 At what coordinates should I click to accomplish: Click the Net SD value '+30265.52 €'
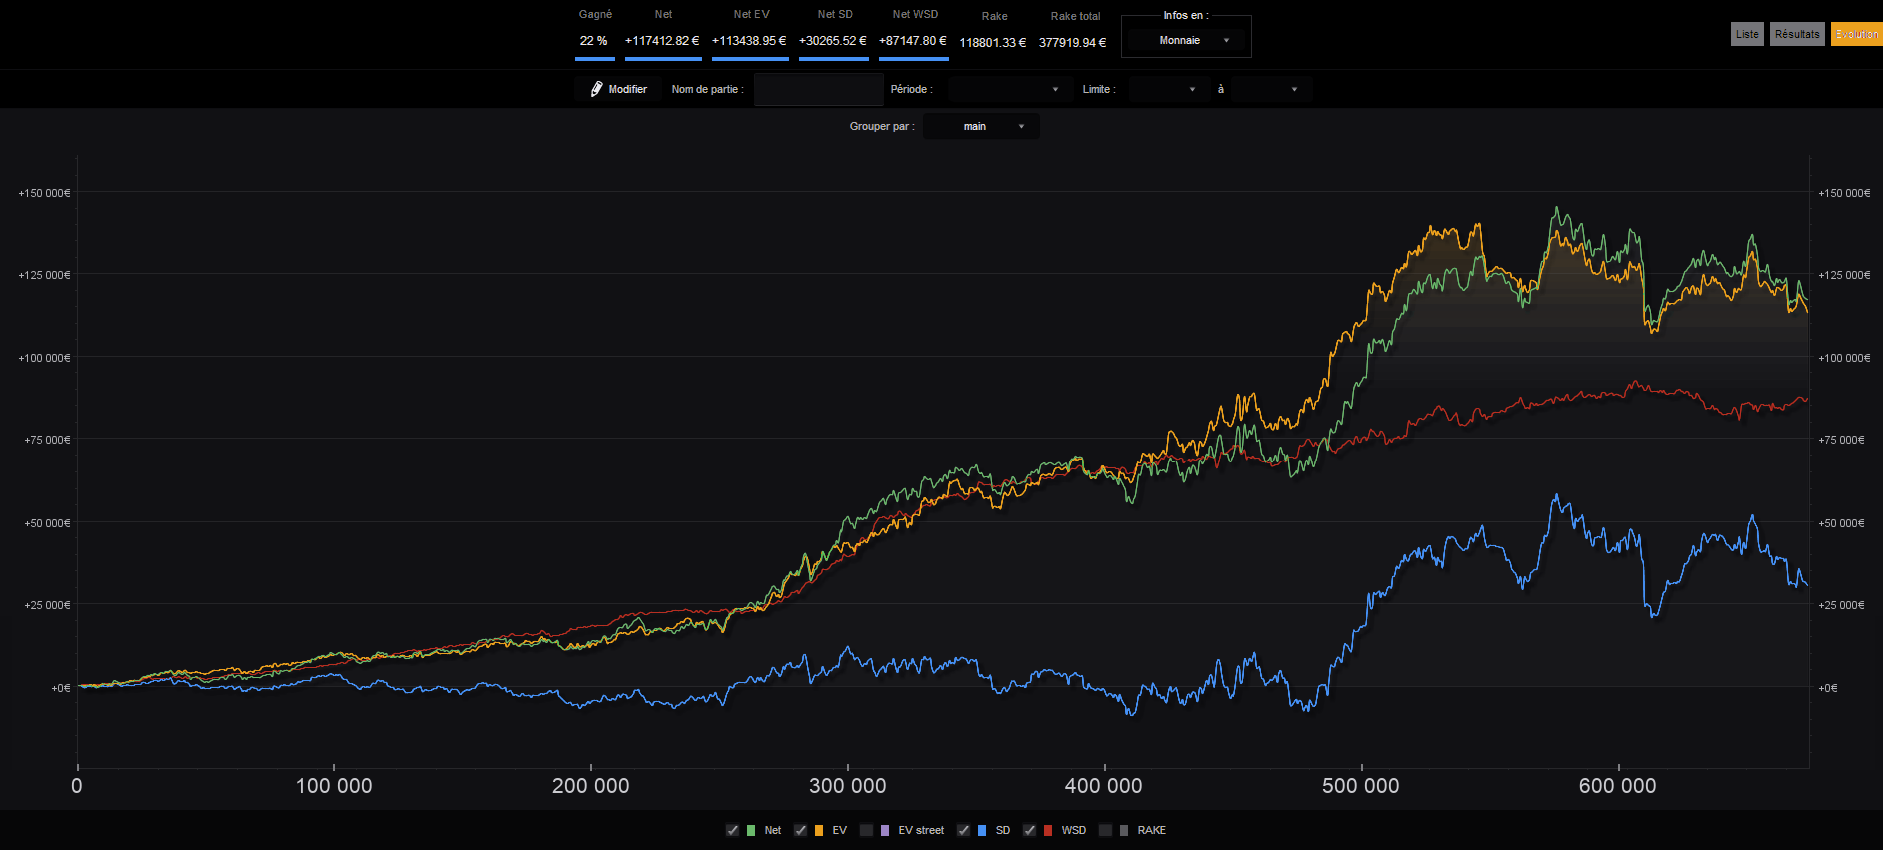(833, 41)
